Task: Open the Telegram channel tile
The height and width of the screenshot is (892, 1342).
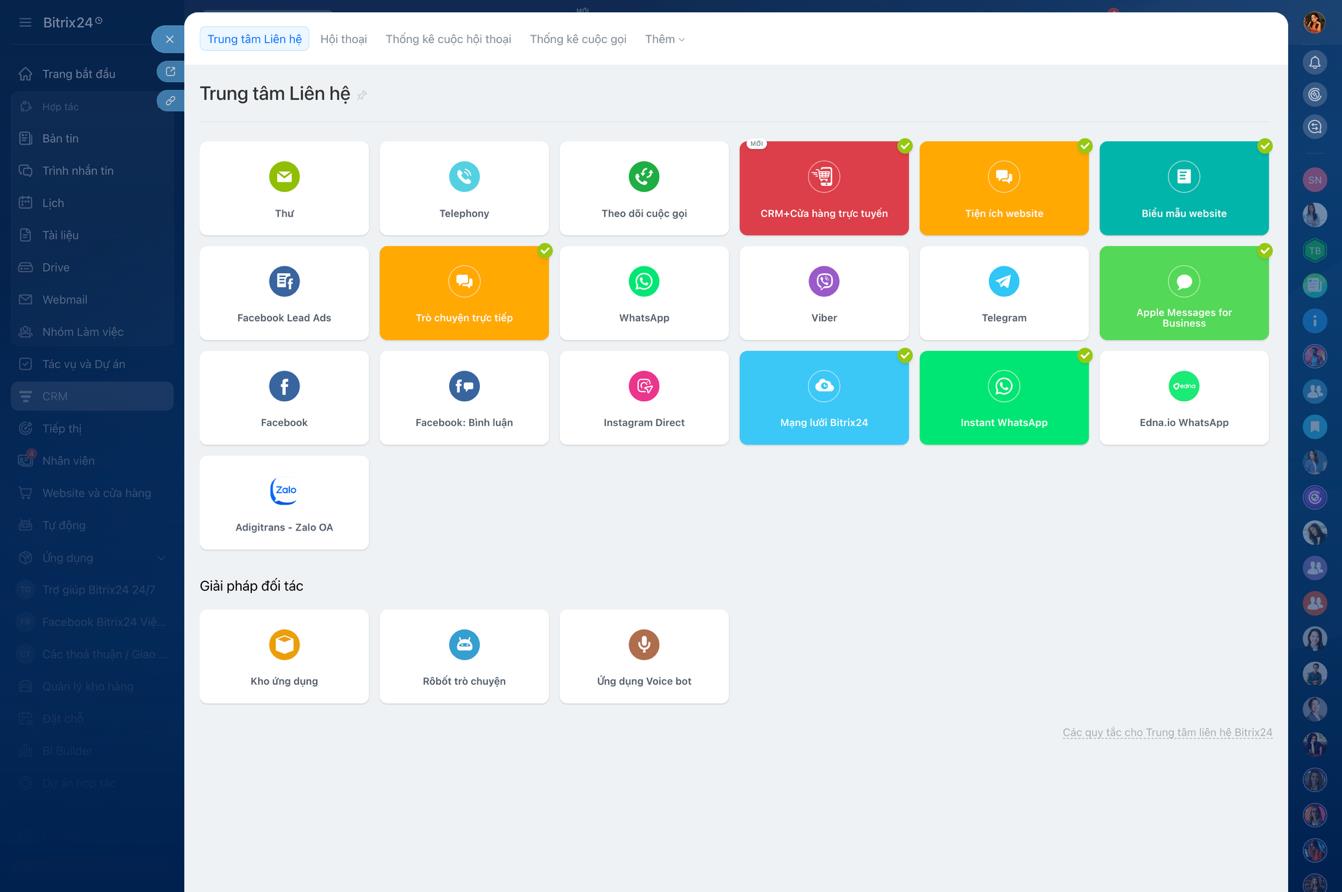Action: (1004, 292)
